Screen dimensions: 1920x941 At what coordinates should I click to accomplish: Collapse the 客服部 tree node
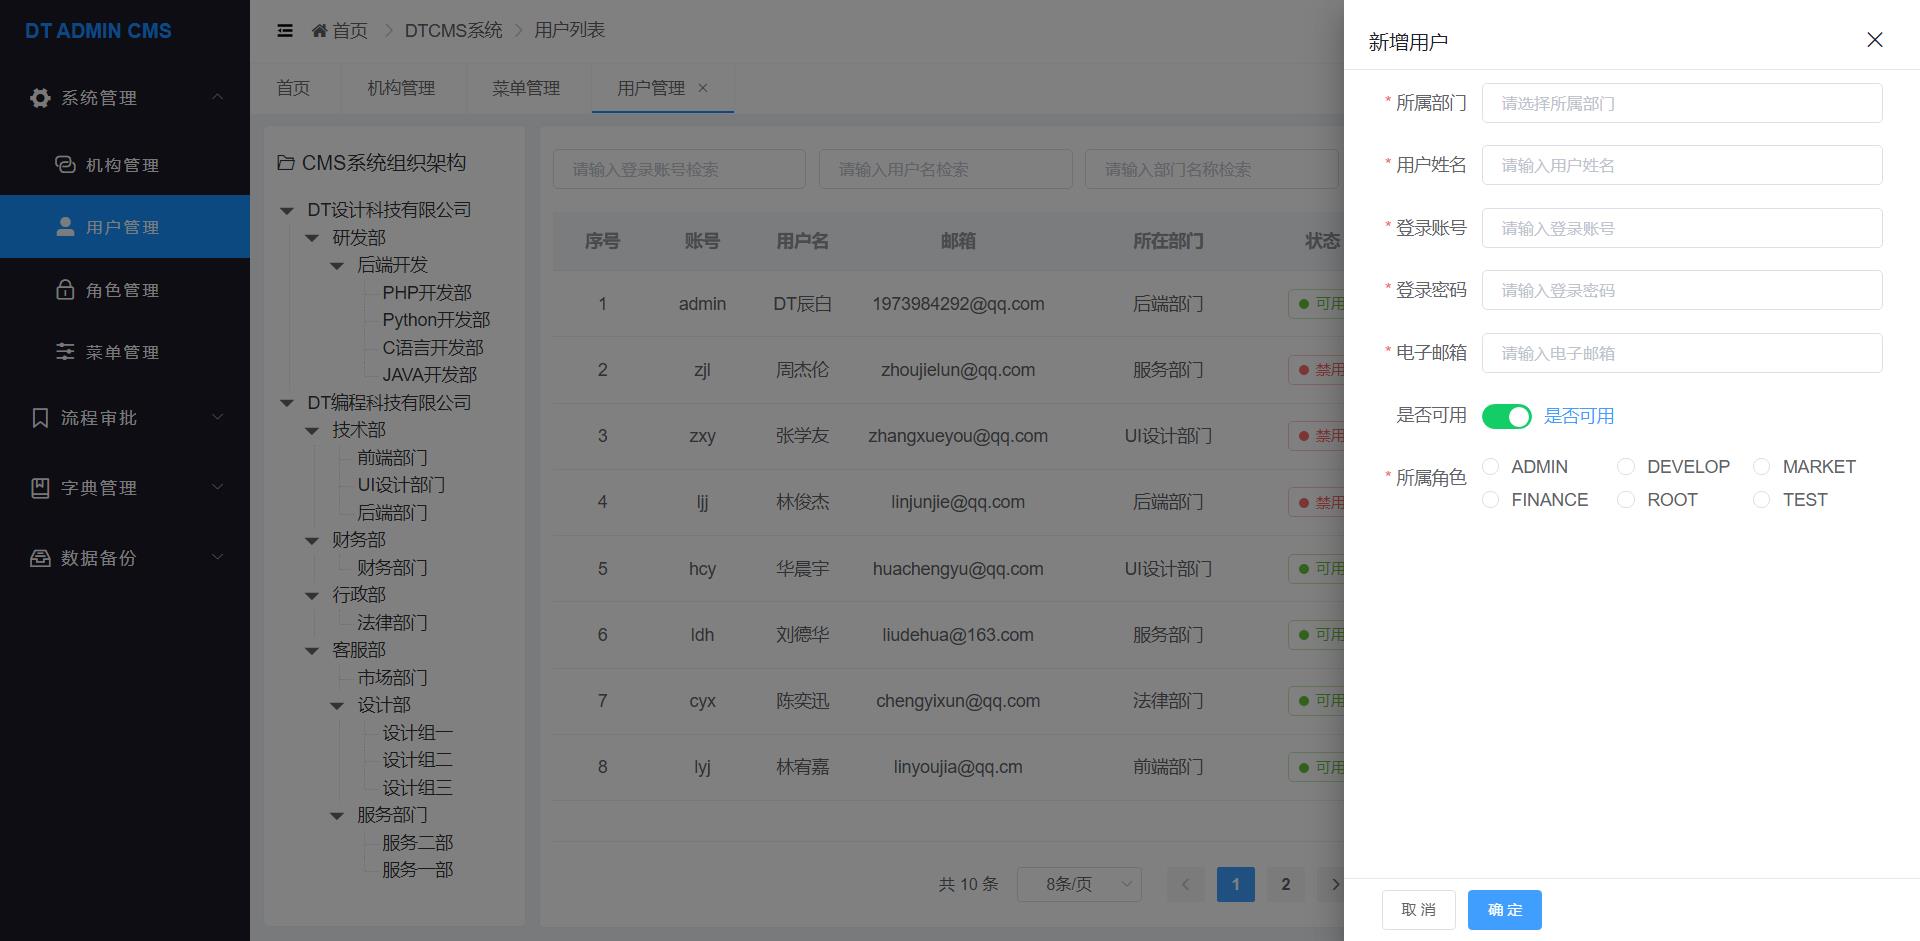tap(312, 651)
